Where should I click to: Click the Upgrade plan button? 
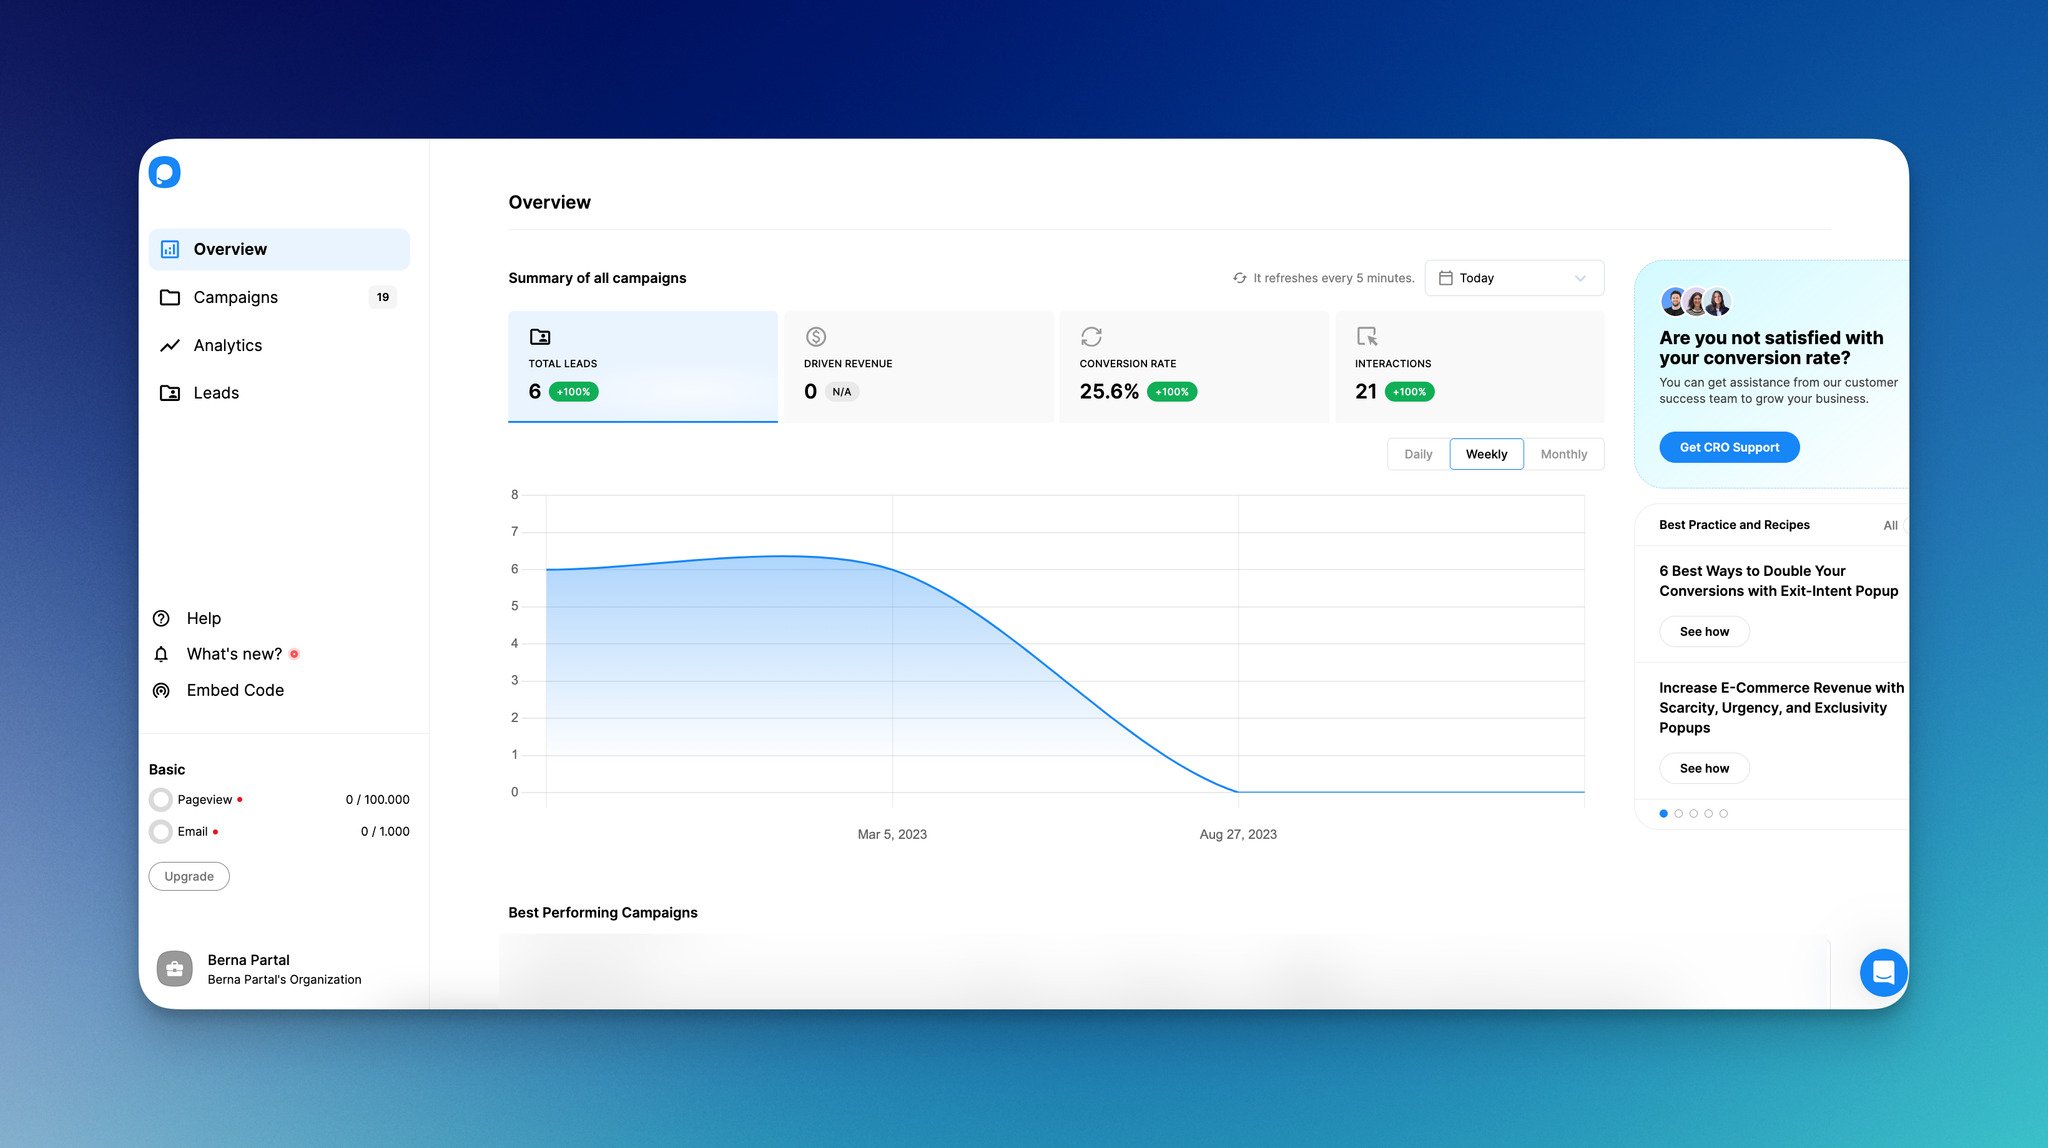tap(189, 876)
